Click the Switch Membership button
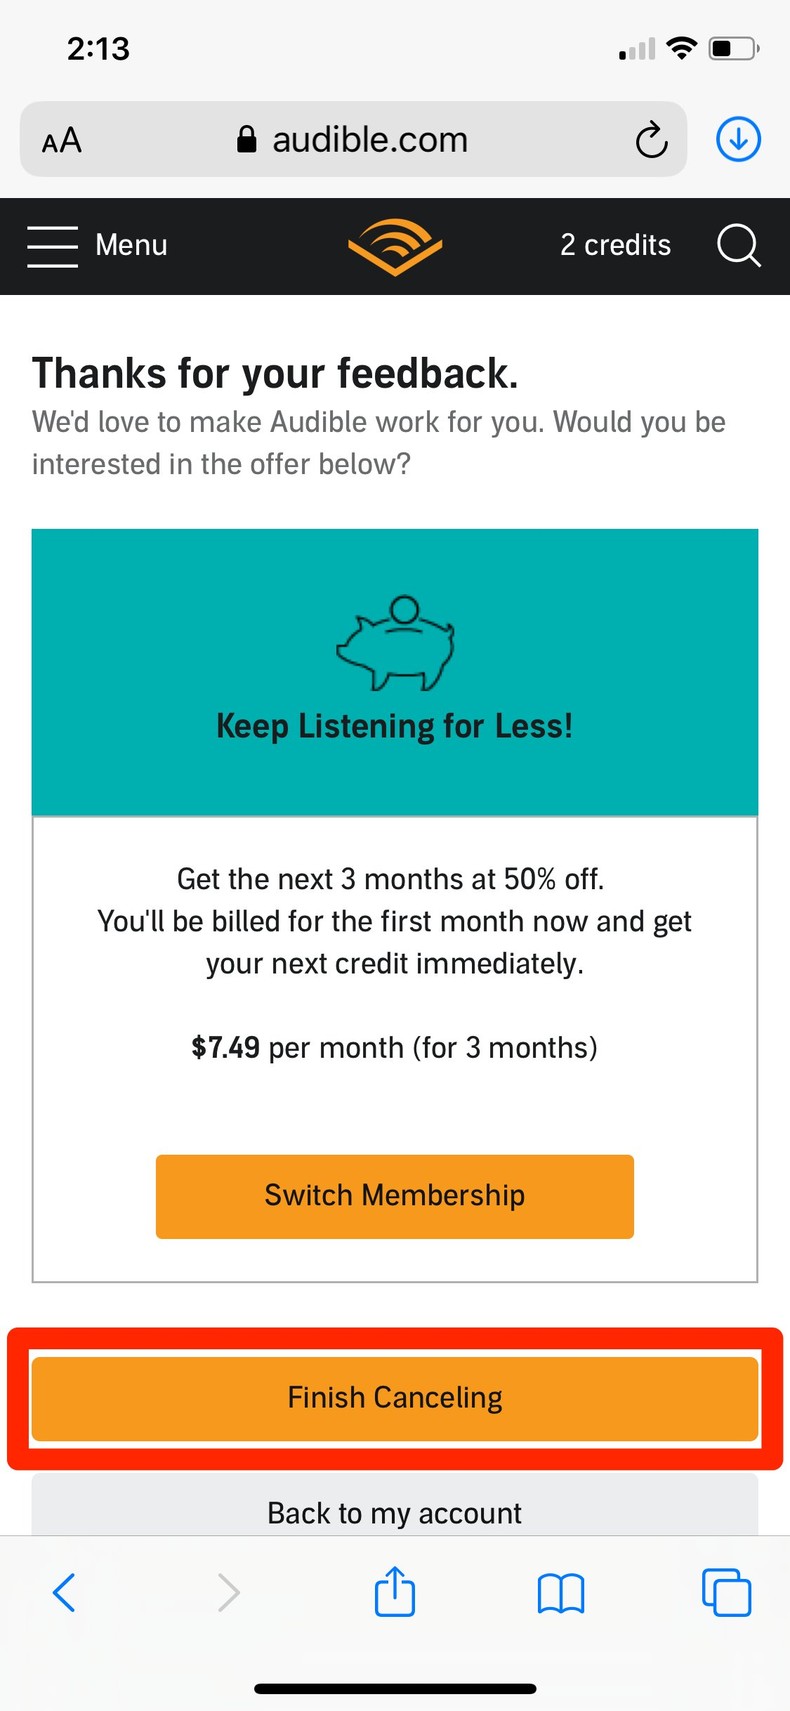 395,1196
